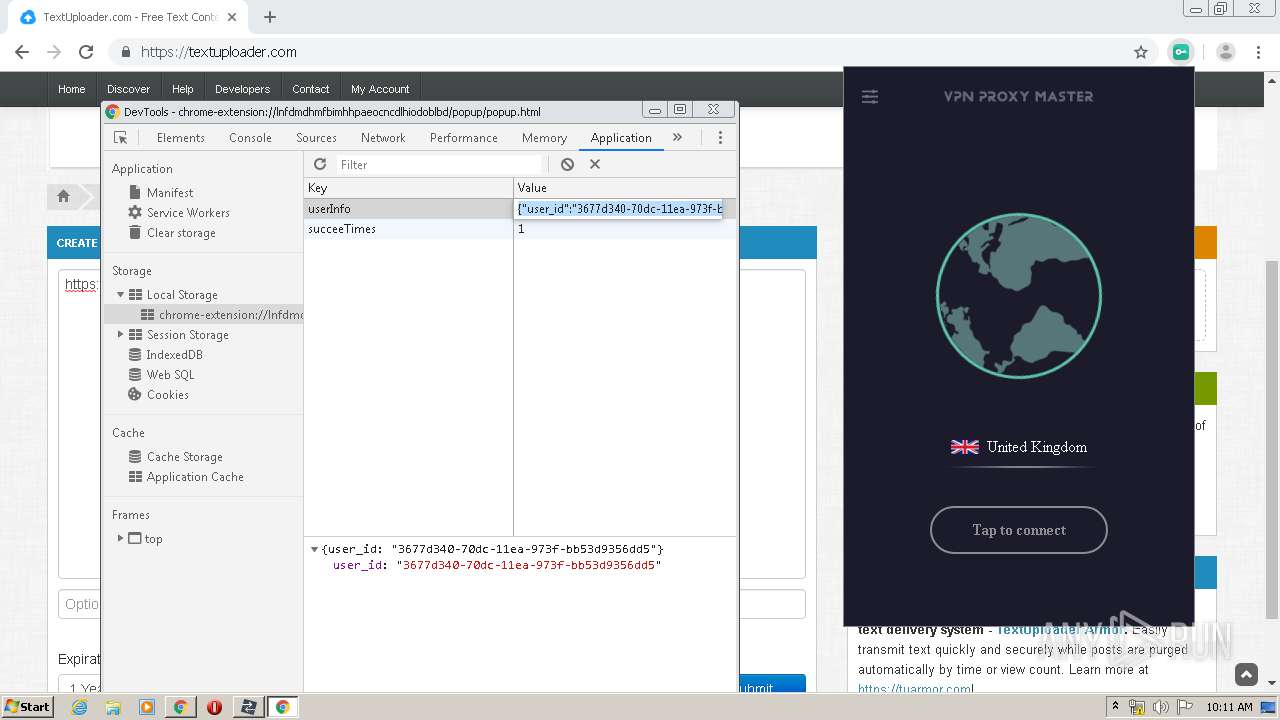Refresh the DevTools storage table

tap(320, 164)
